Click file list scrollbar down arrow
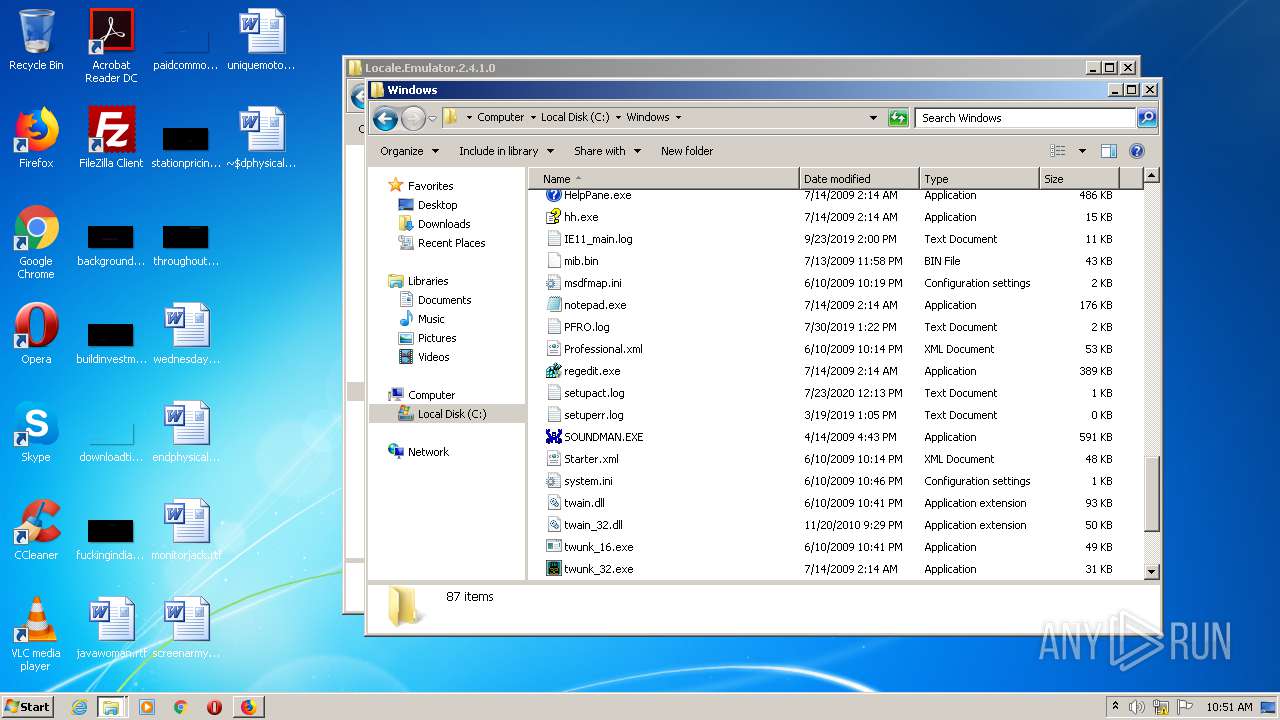The height and width of the screenshot is (720, 1280). coord(1151,571)
